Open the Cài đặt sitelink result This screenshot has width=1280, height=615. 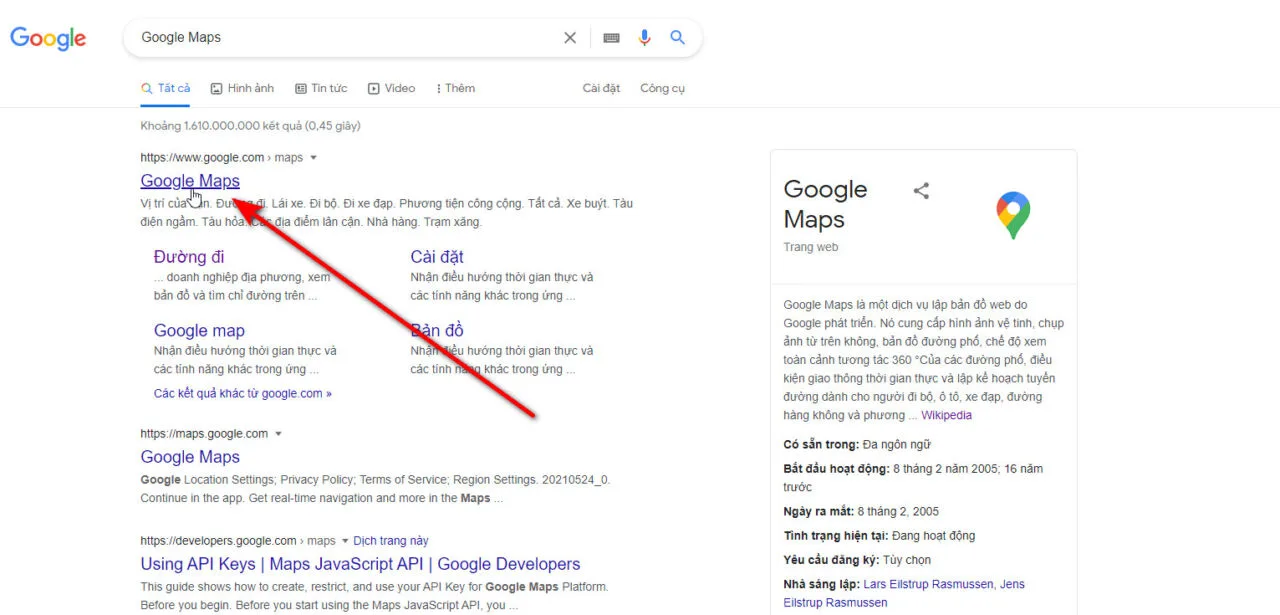[x=437, y=257]
